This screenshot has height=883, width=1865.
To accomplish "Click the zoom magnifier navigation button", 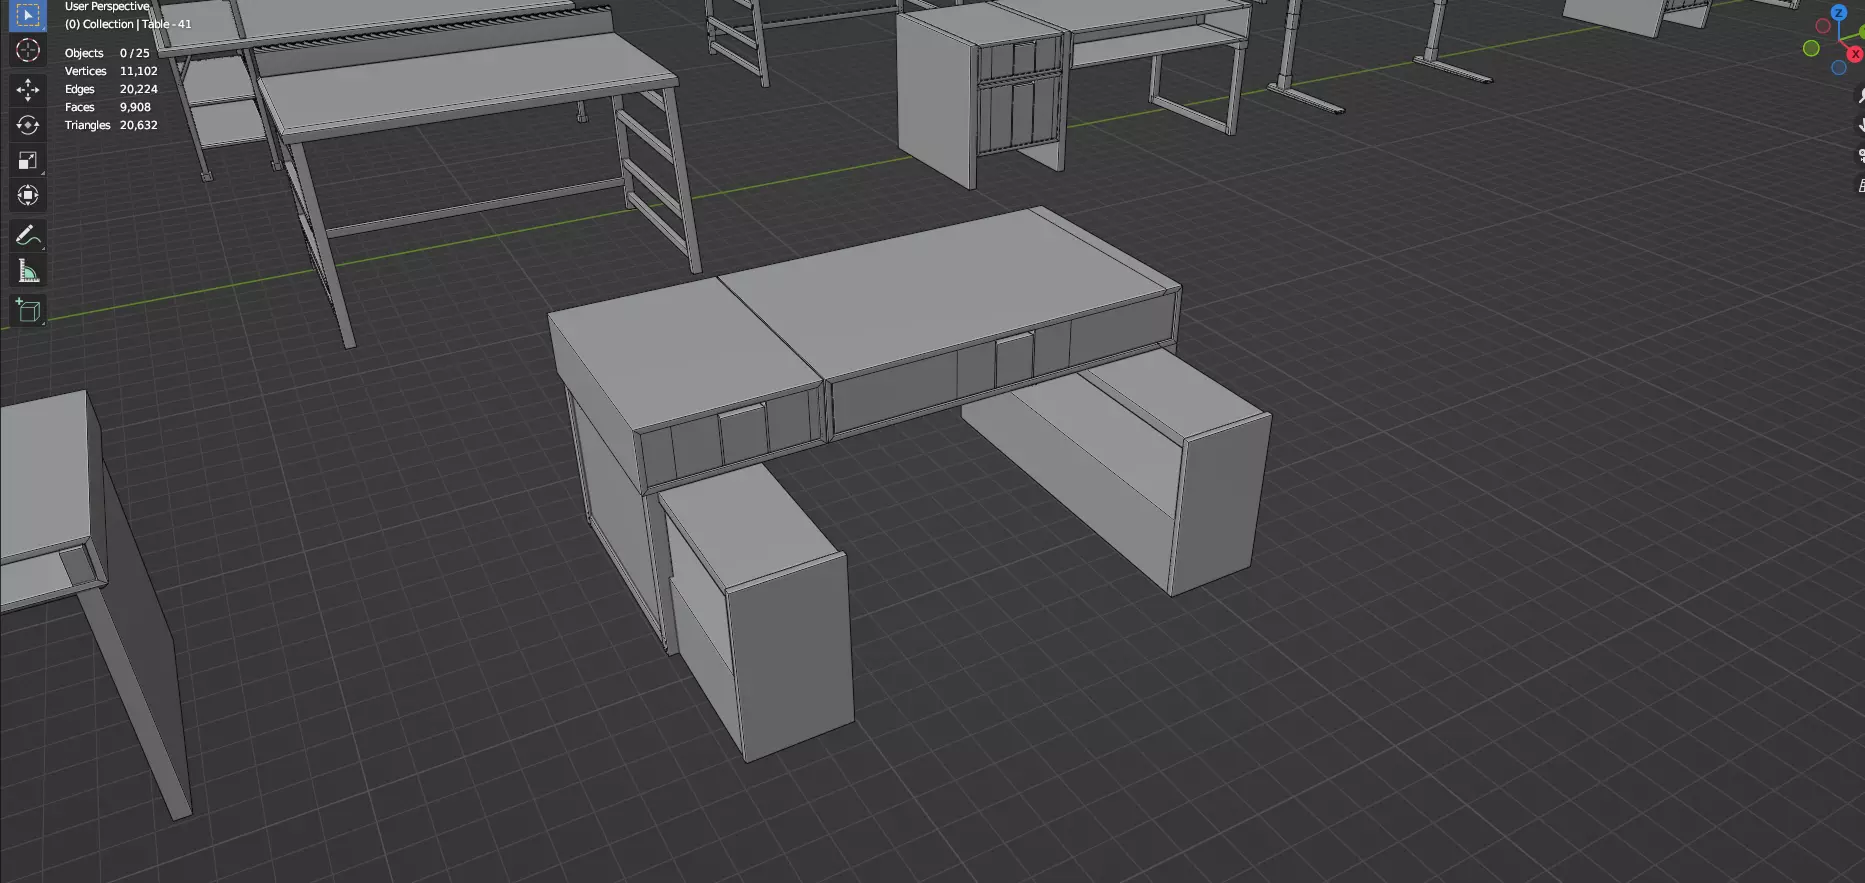I will 1860,96.
